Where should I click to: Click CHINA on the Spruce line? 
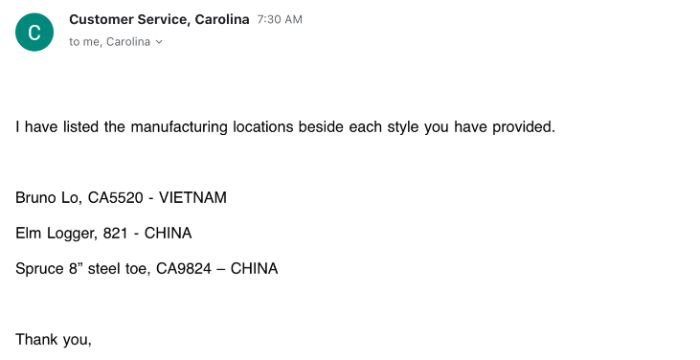254,268
